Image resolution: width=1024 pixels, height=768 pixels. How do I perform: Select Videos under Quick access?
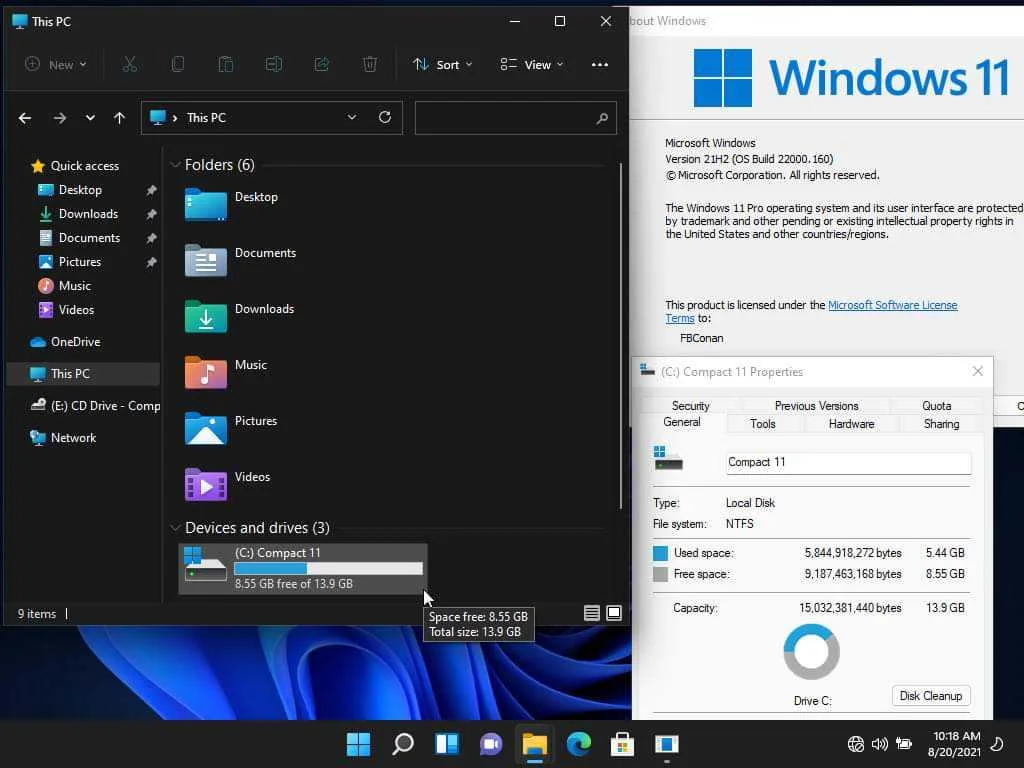76,310
